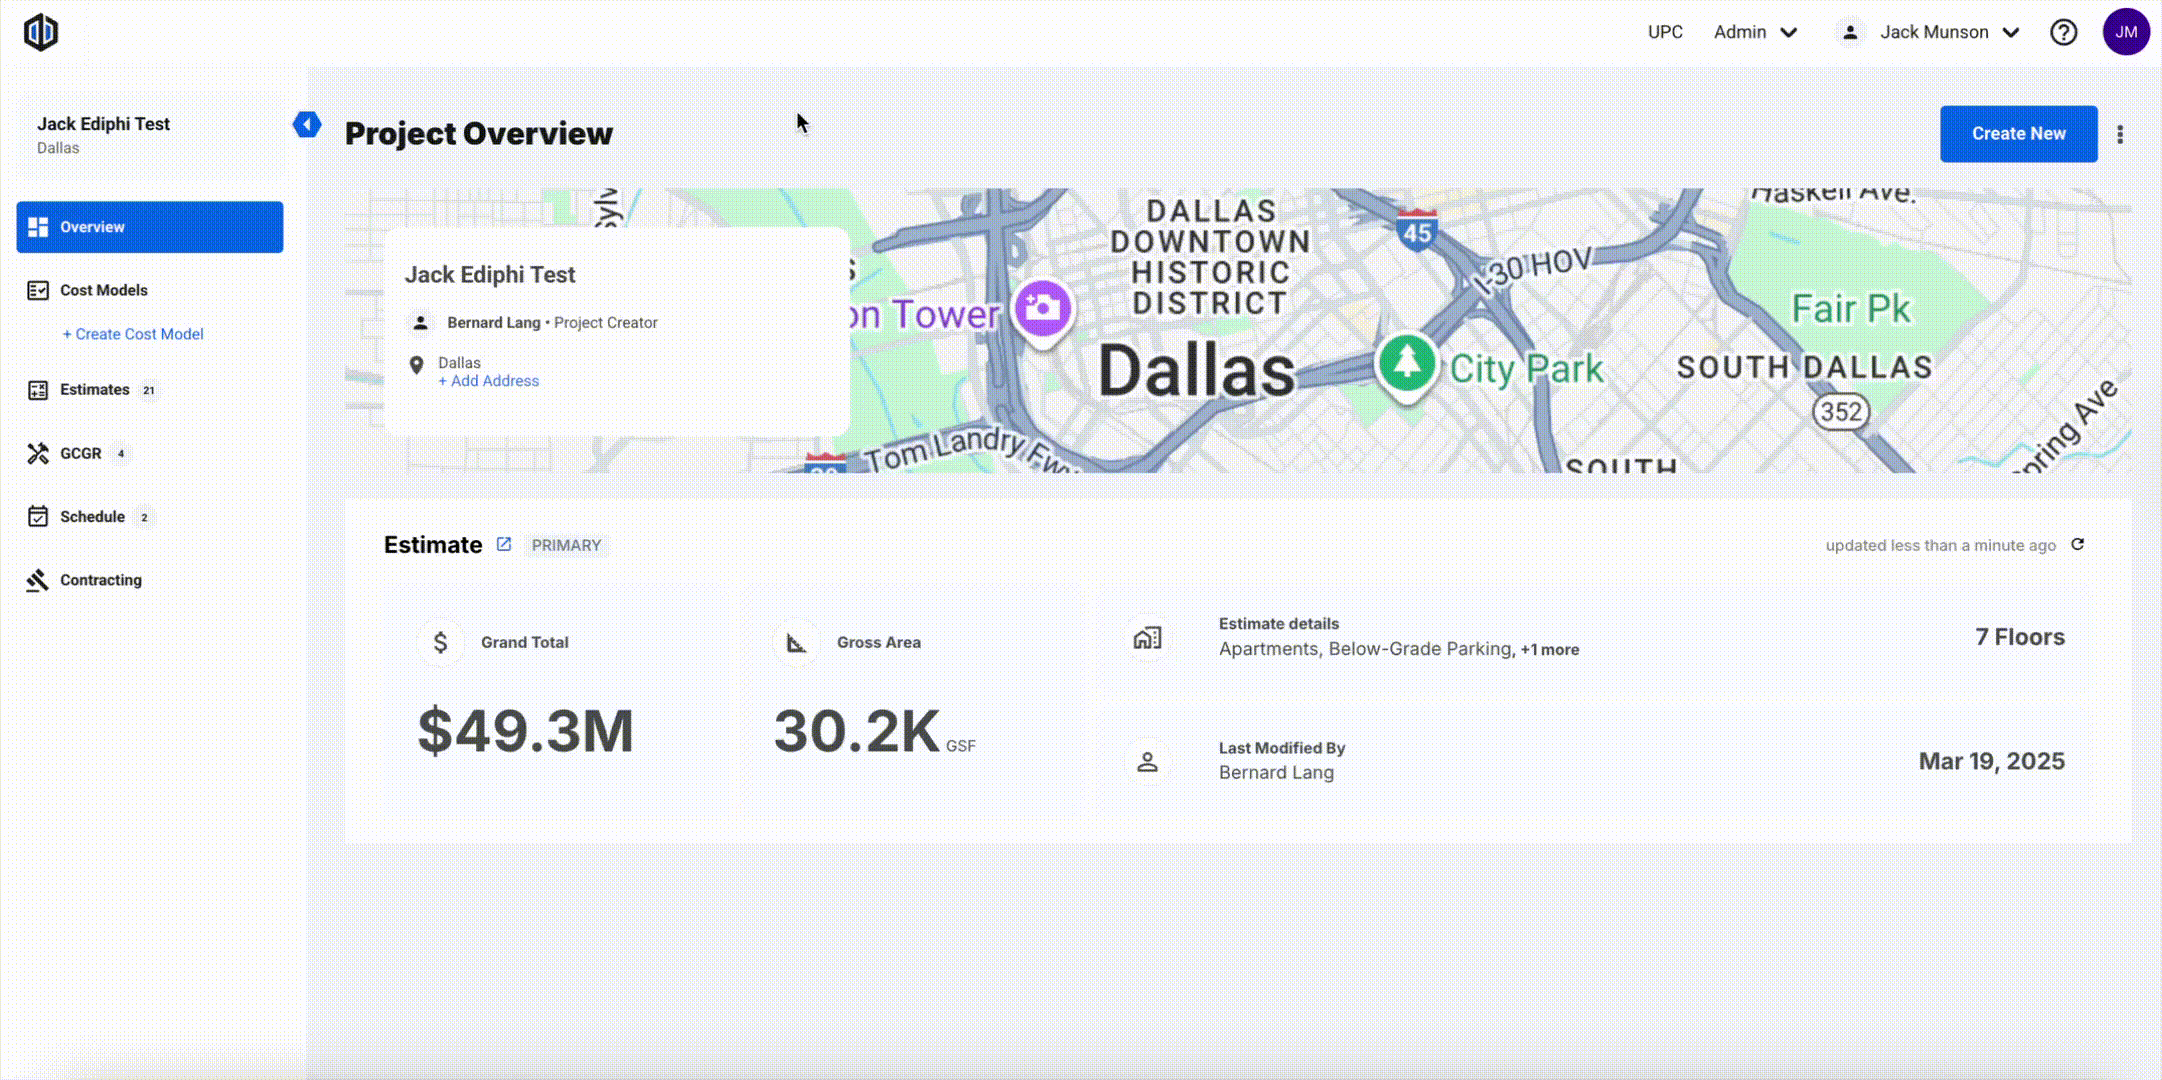This screenshot has height=1080, width=2162.
Task: Open Cost Models in the sidebar
Action: pos(103,290)
